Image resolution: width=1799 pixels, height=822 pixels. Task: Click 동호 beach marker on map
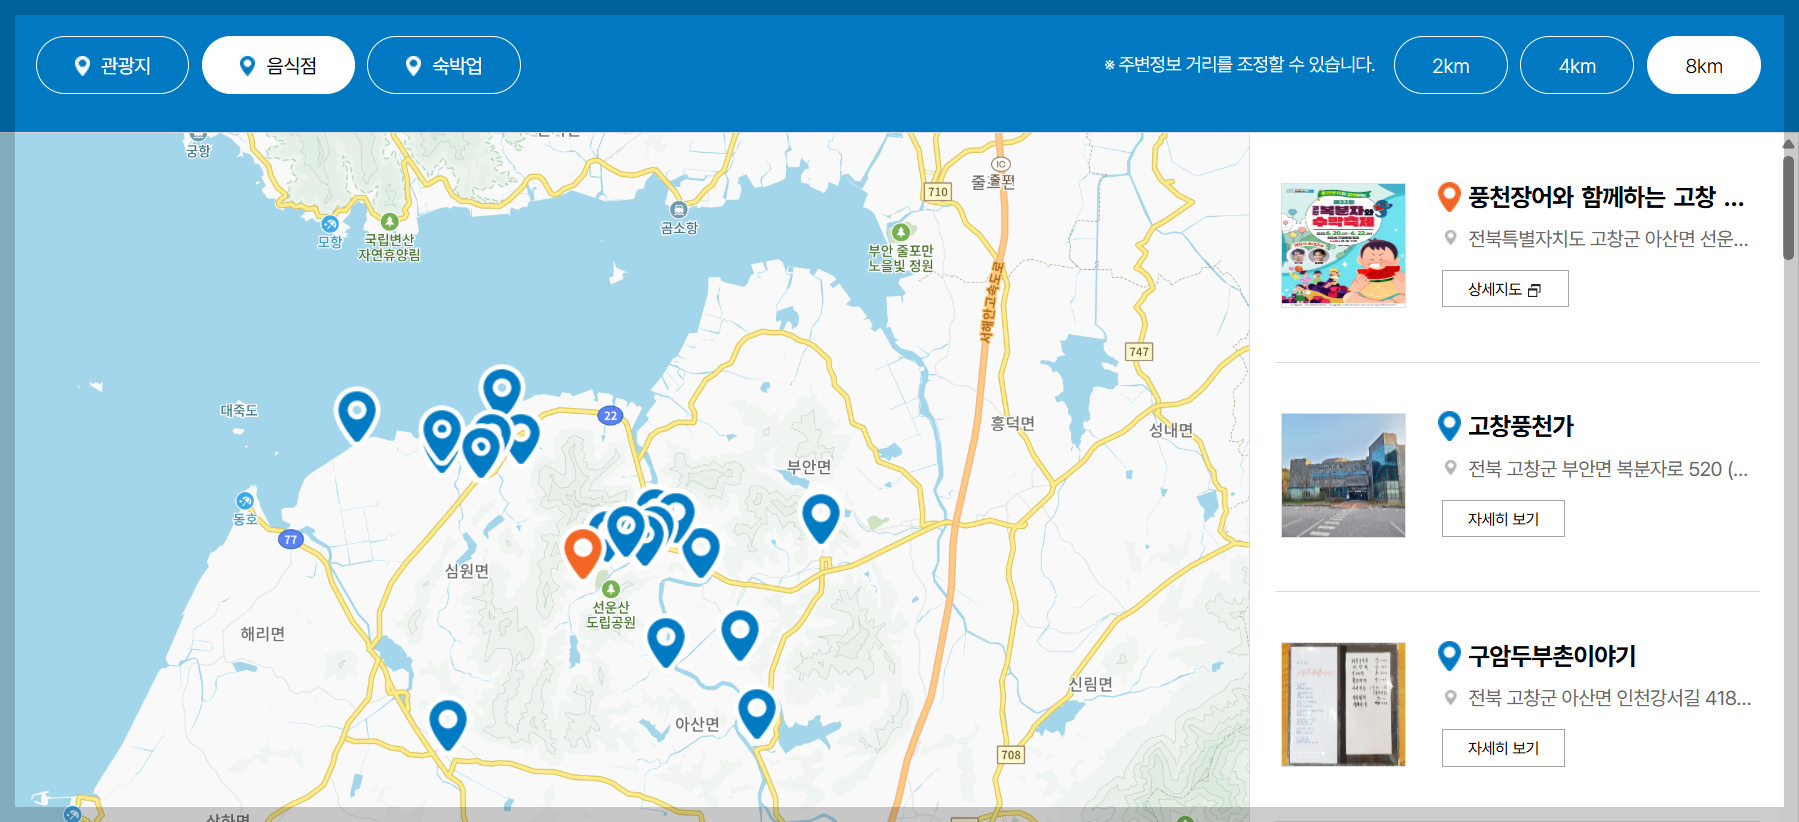pos(245,501)
